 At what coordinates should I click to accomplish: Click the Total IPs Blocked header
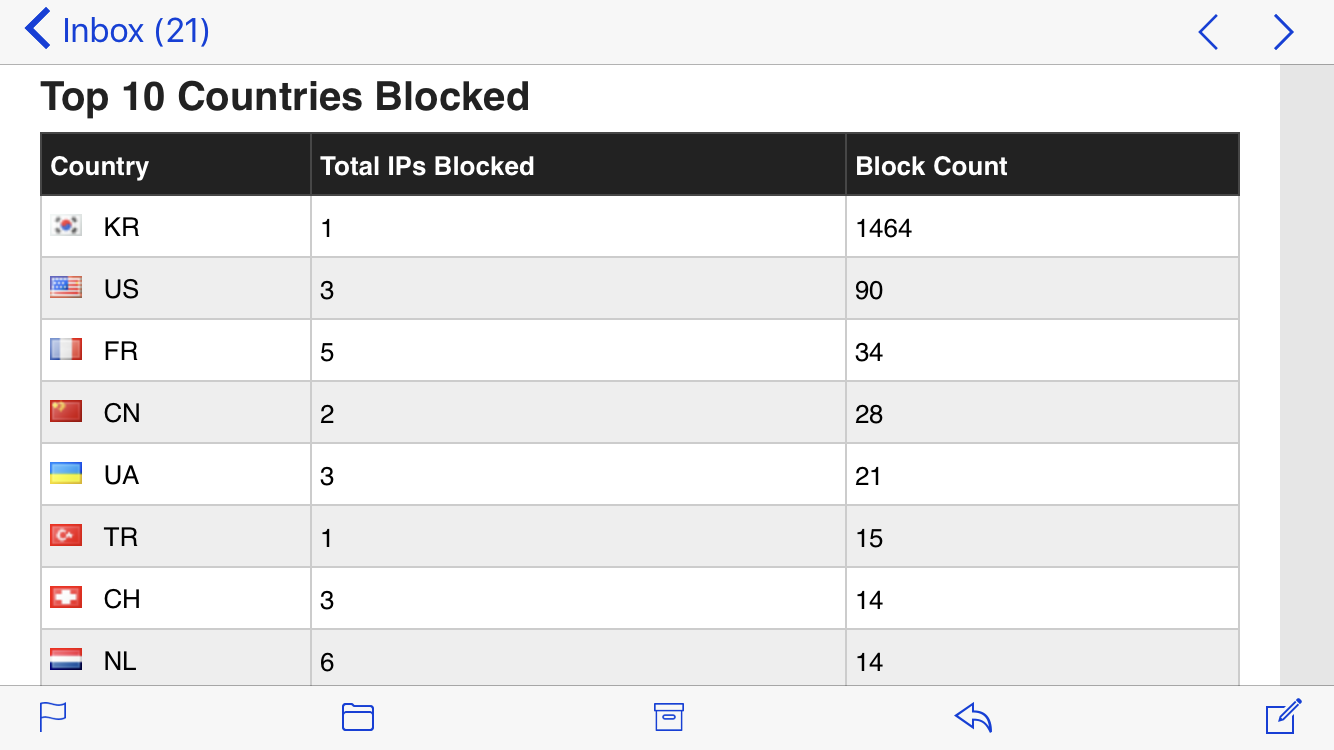click(578, 165)
